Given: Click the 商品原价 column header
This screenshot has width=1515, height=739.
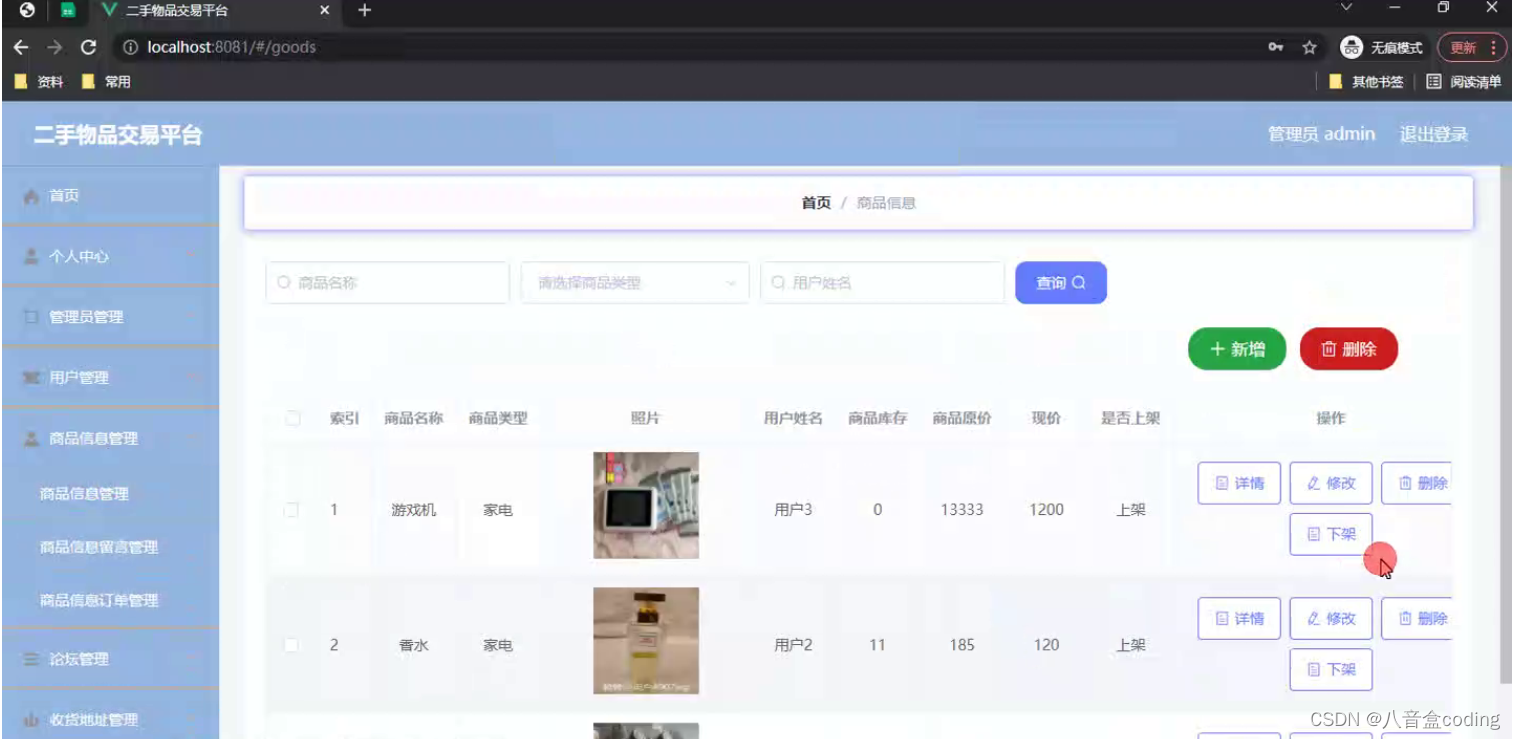Looking at the screenshot, I should point(962,418).
